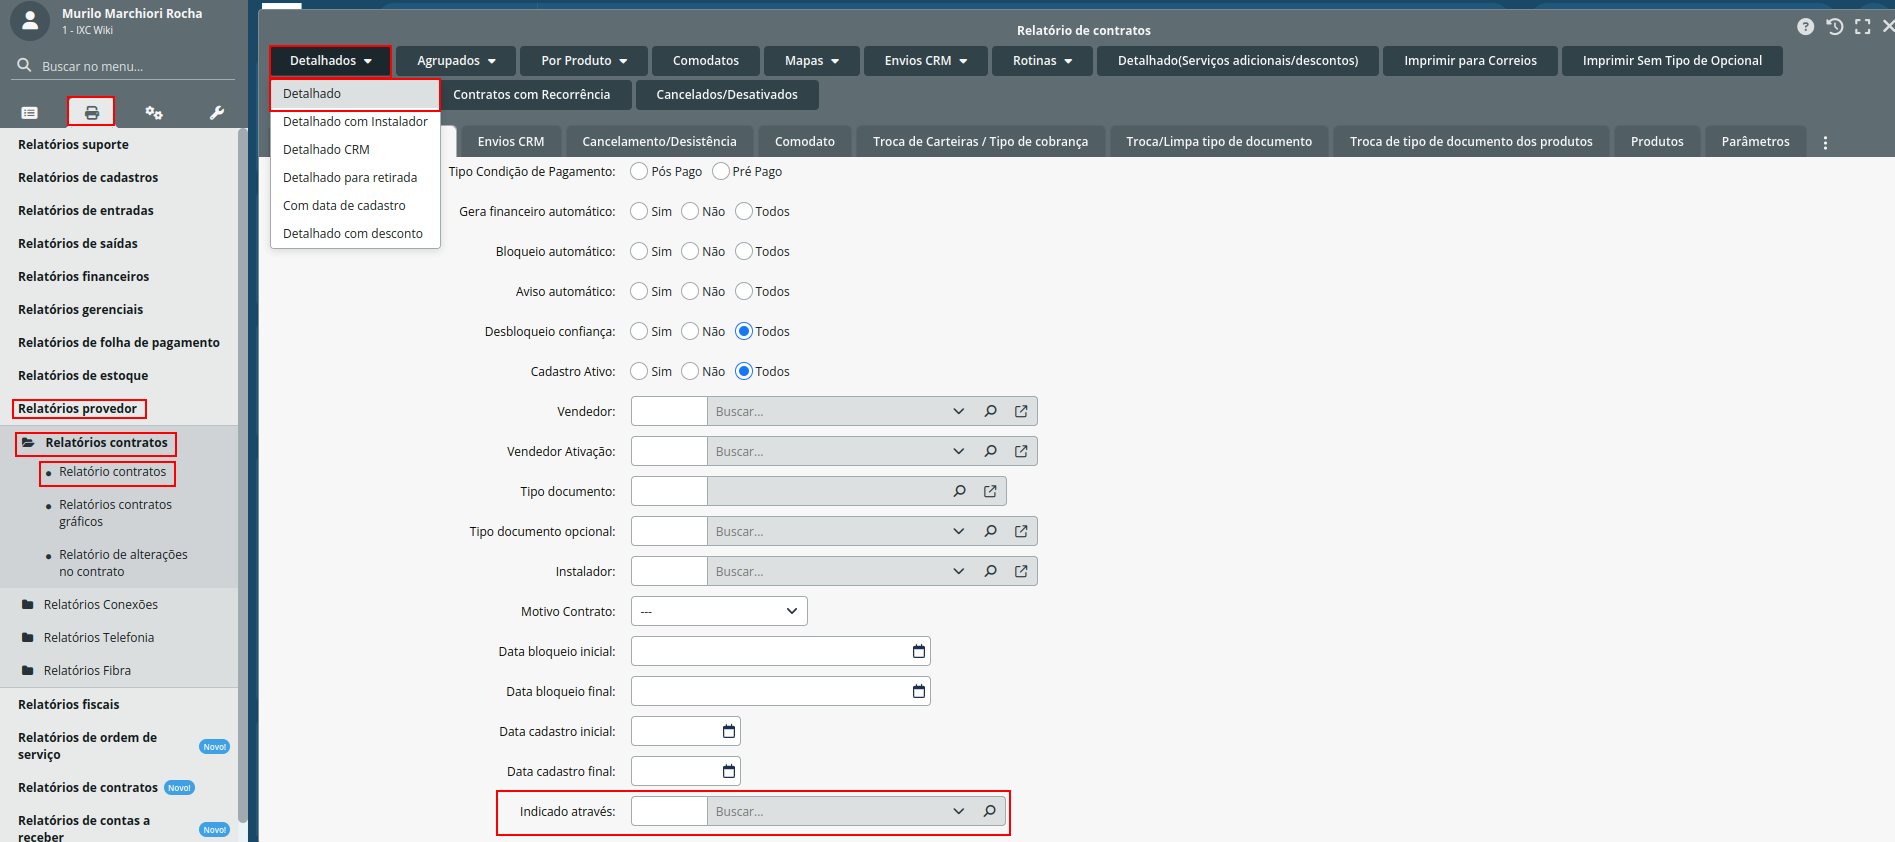Open the Mapas dropdown menu

(812, 61)
